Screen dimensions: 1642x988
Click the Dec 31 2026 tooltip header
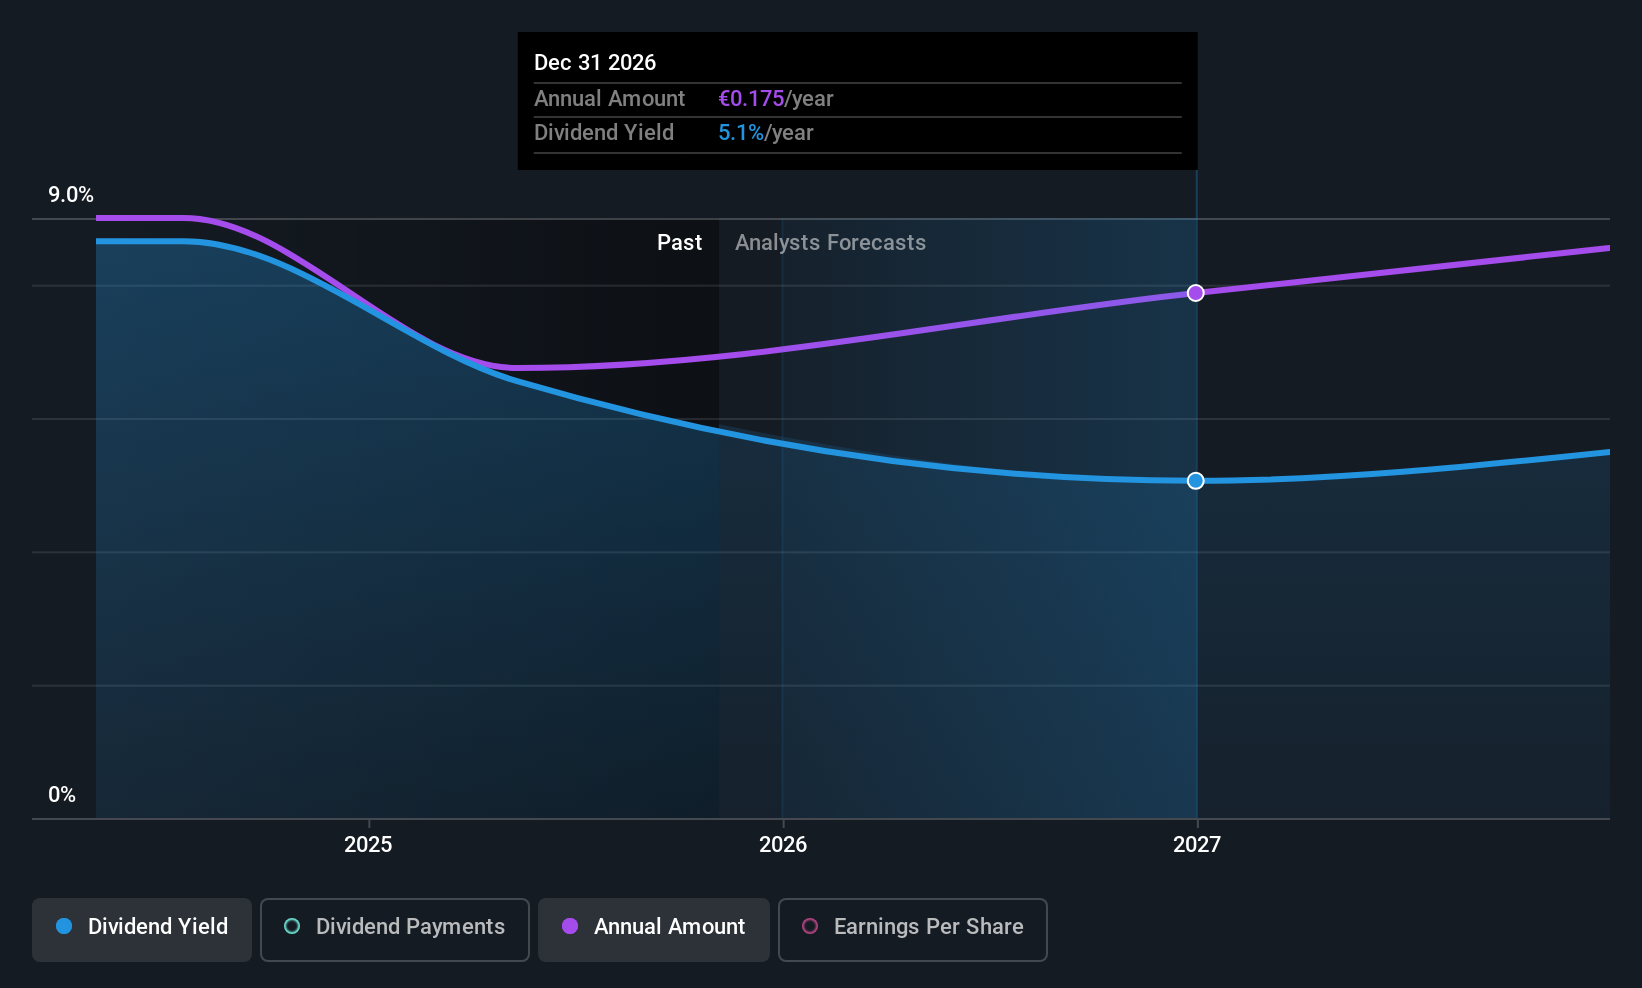click(x=595, y=62)
